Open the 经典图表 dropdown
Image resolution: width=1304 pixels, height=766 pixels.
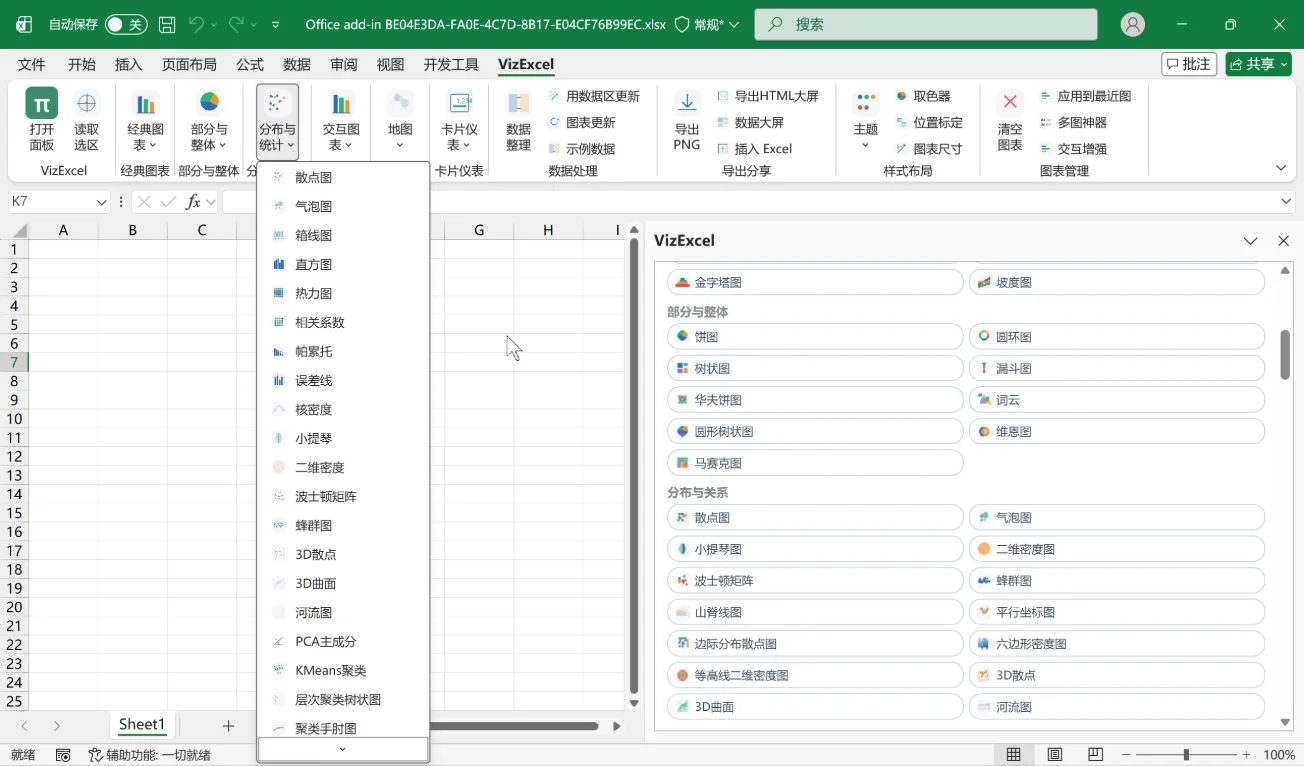pyautogui.click(x=146, y=121)
